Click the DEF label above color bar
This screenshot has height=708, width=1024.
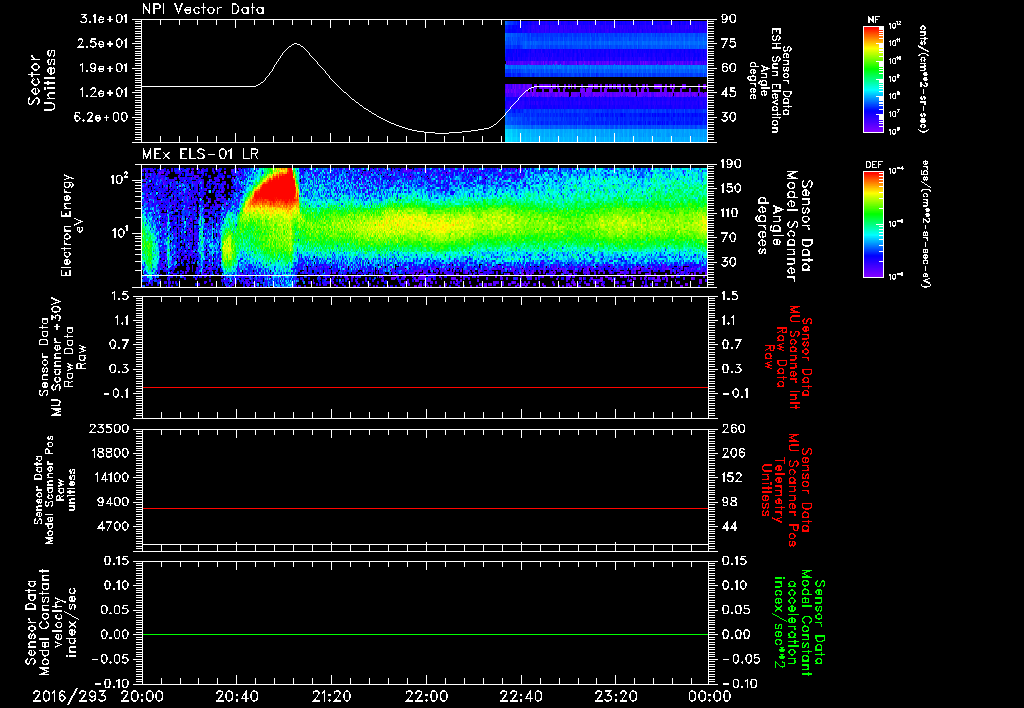click(x=874, y=165)
